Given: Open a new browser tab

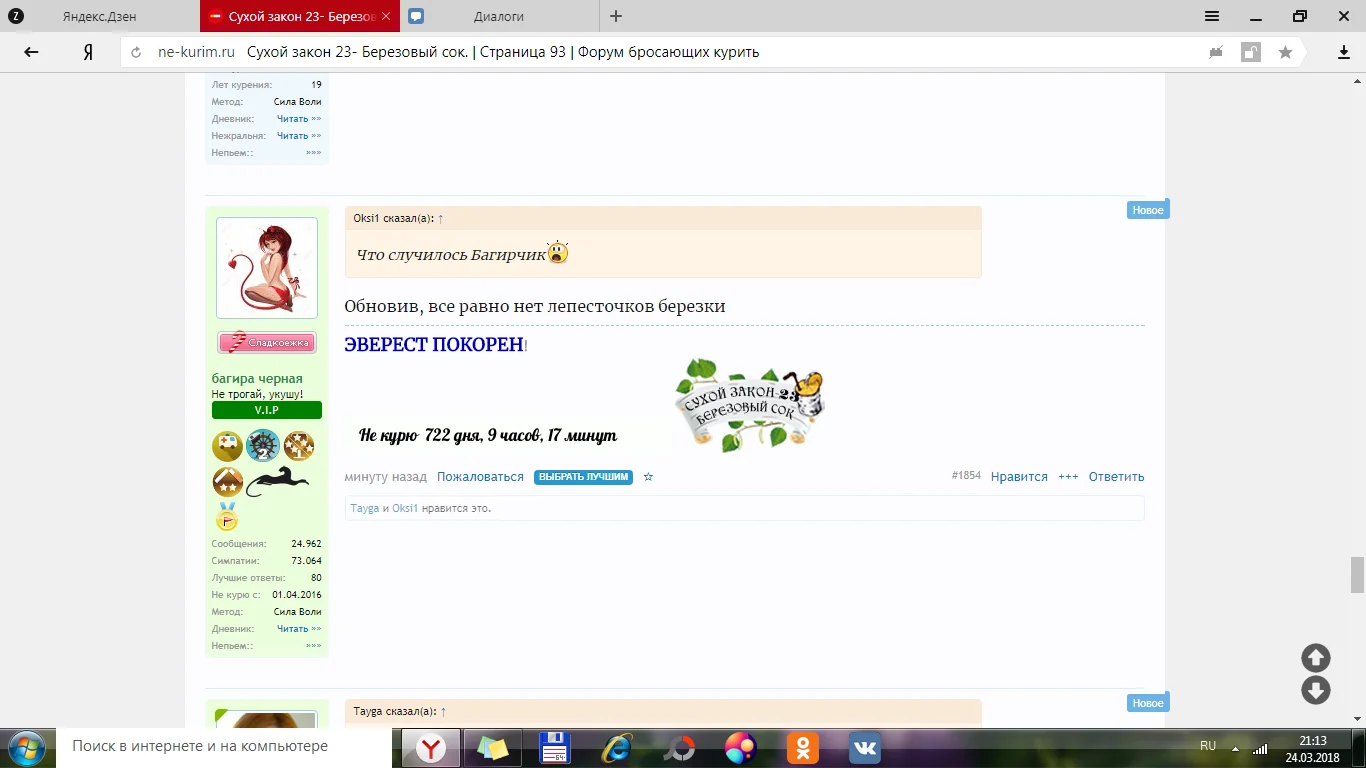Looking at the screenshot, I should 616,16.
